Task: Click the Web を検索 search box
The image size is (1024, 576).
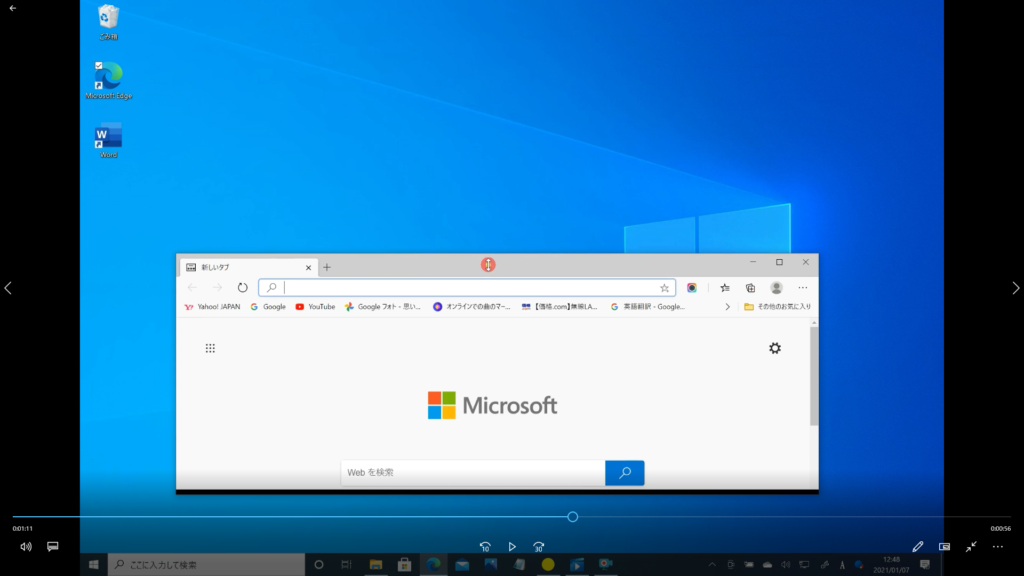Action: tap(472, 473)
